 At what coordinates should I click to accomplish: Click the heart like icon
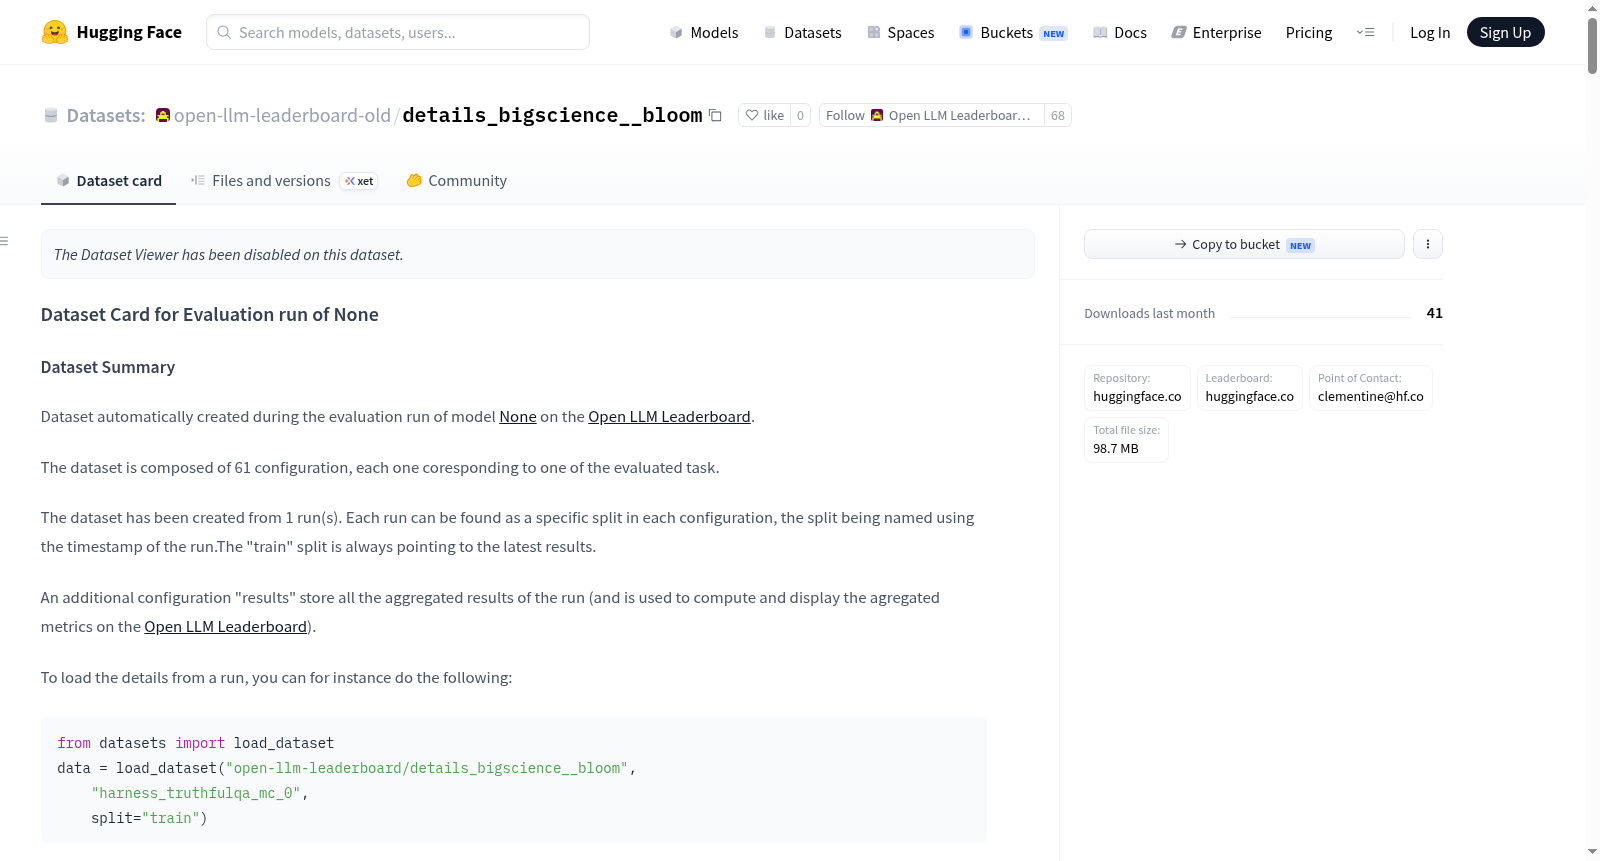click(752, 115)
